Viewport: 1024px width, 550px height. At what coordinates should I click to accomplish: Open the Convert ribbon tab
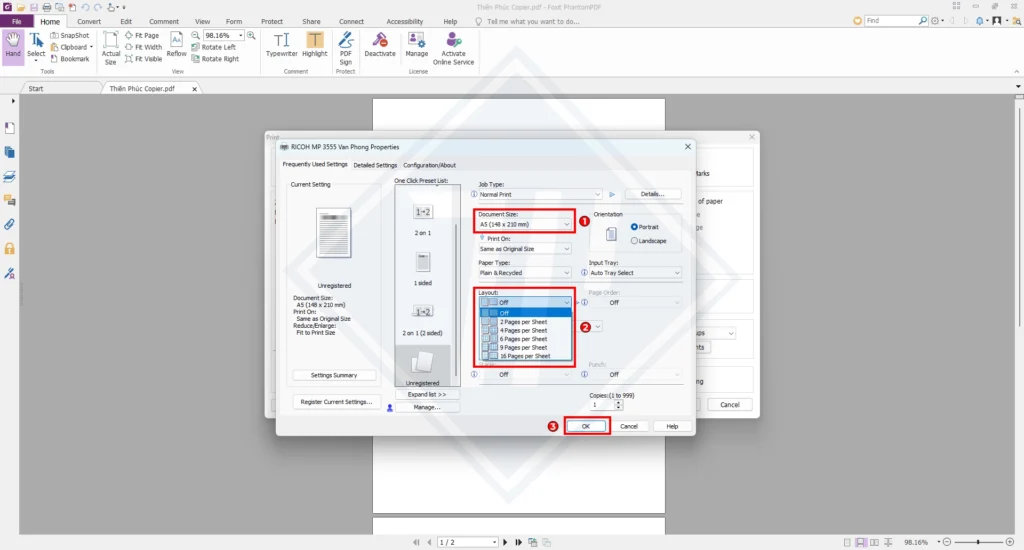[x=89, y=22]
